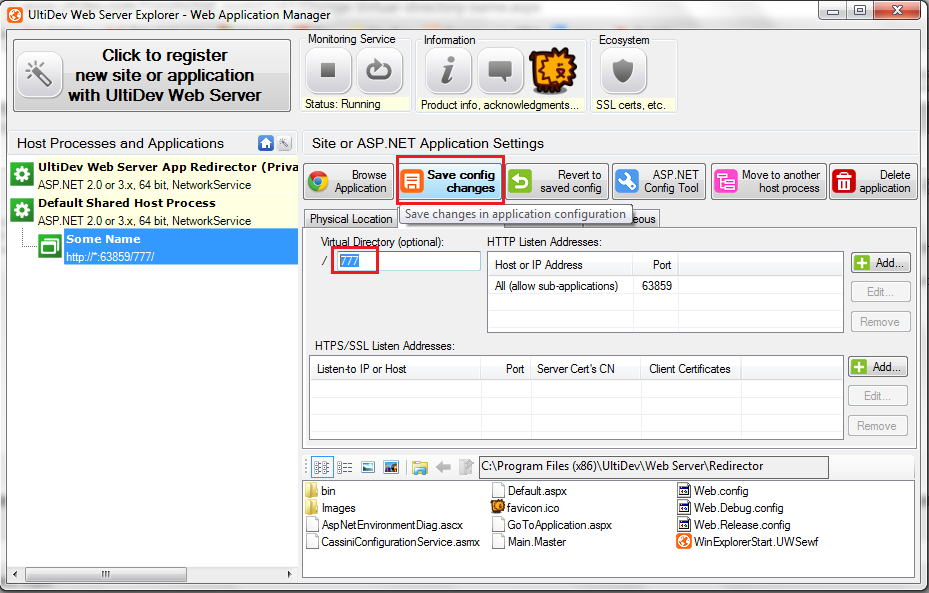Select GoToApplication.aspx file
This screenshot has width=929, height=593.
pos(552,525)
